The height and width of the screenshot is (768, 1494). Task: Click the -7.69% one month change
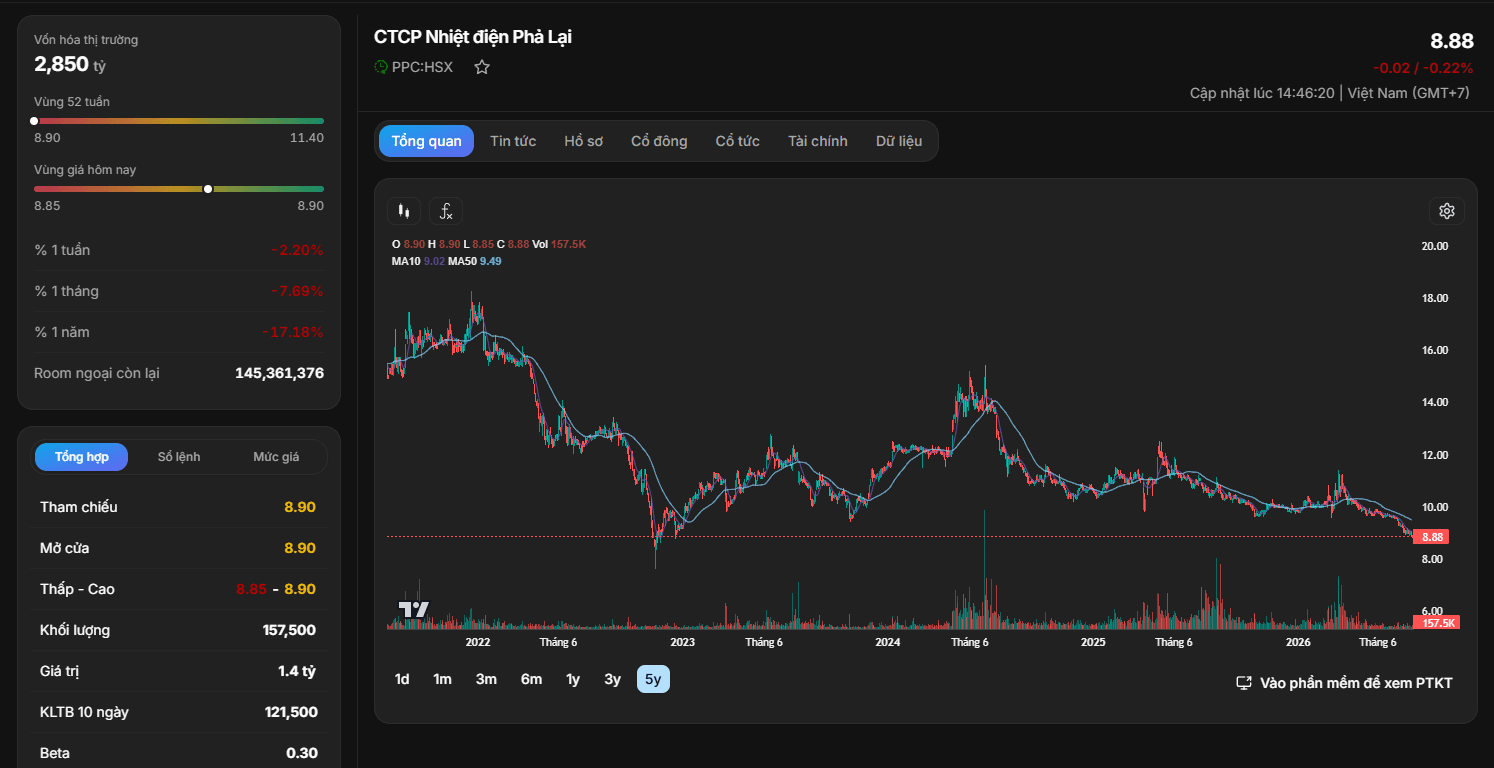click(x=297, y=291)
